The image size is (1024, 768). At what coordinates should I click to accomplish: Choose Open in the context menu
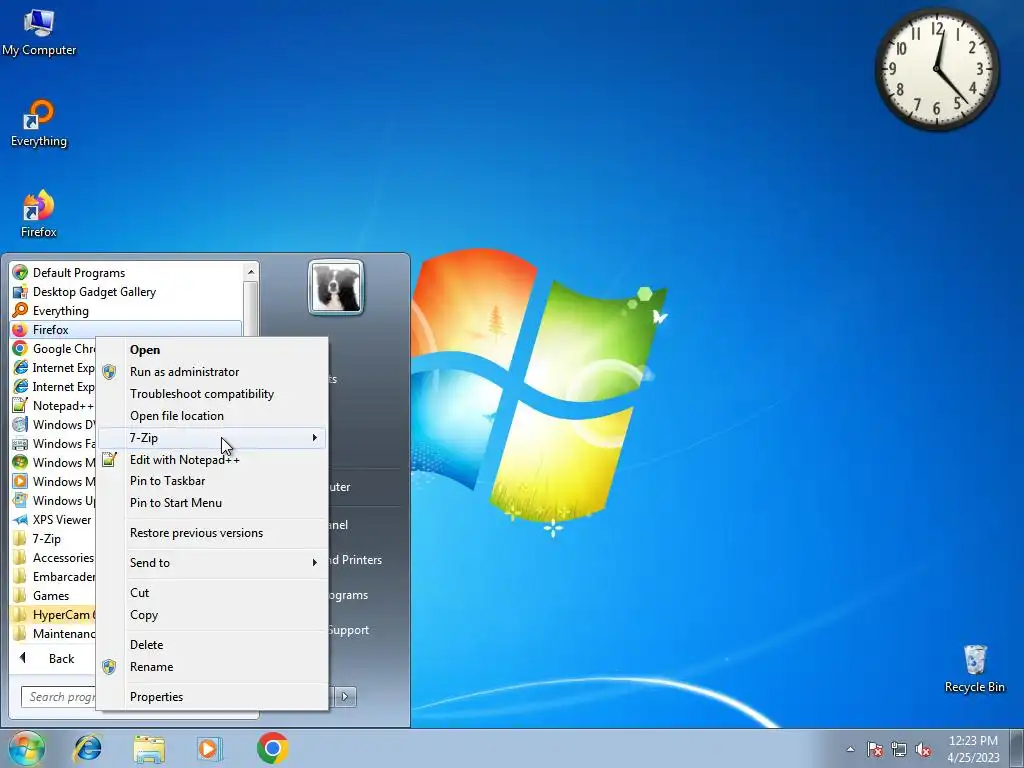click(213, 349)
